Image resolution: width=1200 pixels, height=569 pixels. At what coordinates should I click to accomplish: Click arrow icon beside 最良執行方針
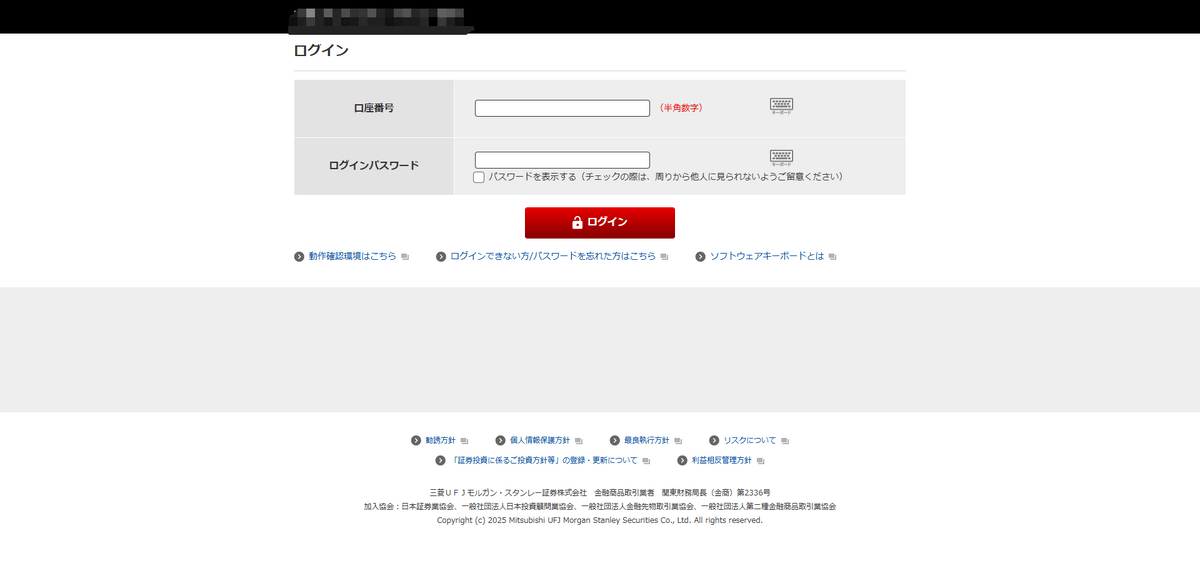point(615,440)
